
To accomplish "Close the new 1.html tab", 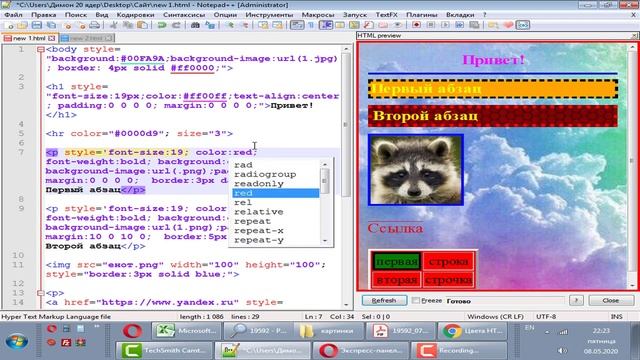I will coord(51,38).
